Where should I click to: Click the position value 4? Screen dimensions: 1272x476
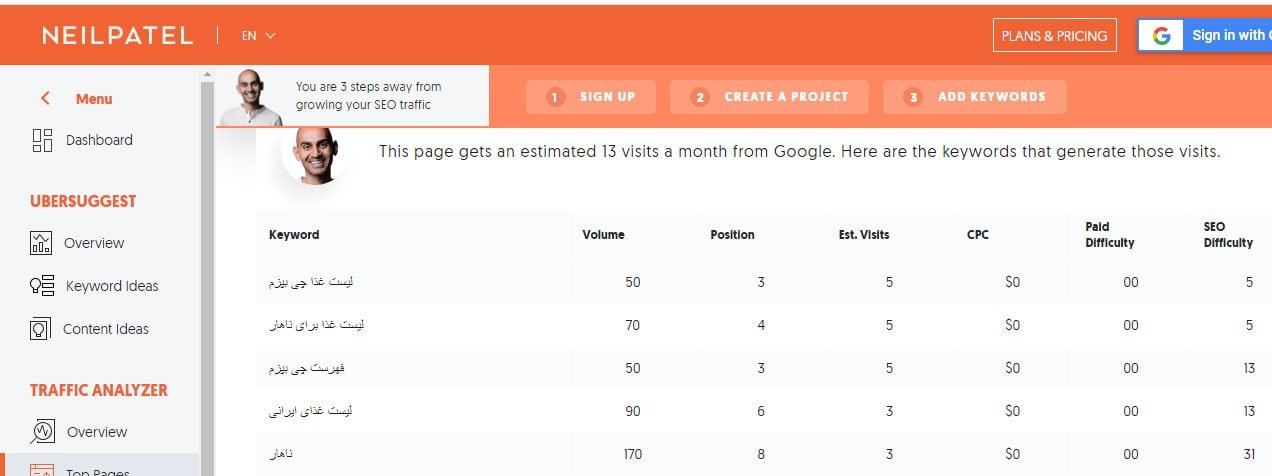(761, 325)
